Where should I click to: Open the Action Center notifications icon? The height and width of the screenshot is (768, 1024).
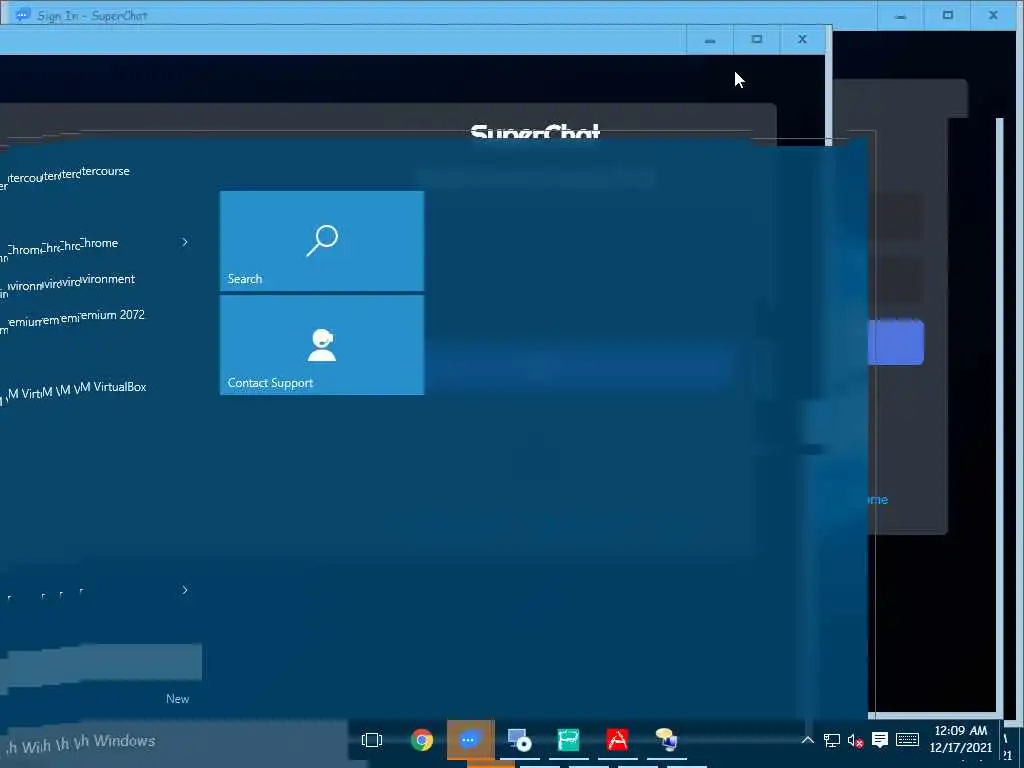(880, 739)
